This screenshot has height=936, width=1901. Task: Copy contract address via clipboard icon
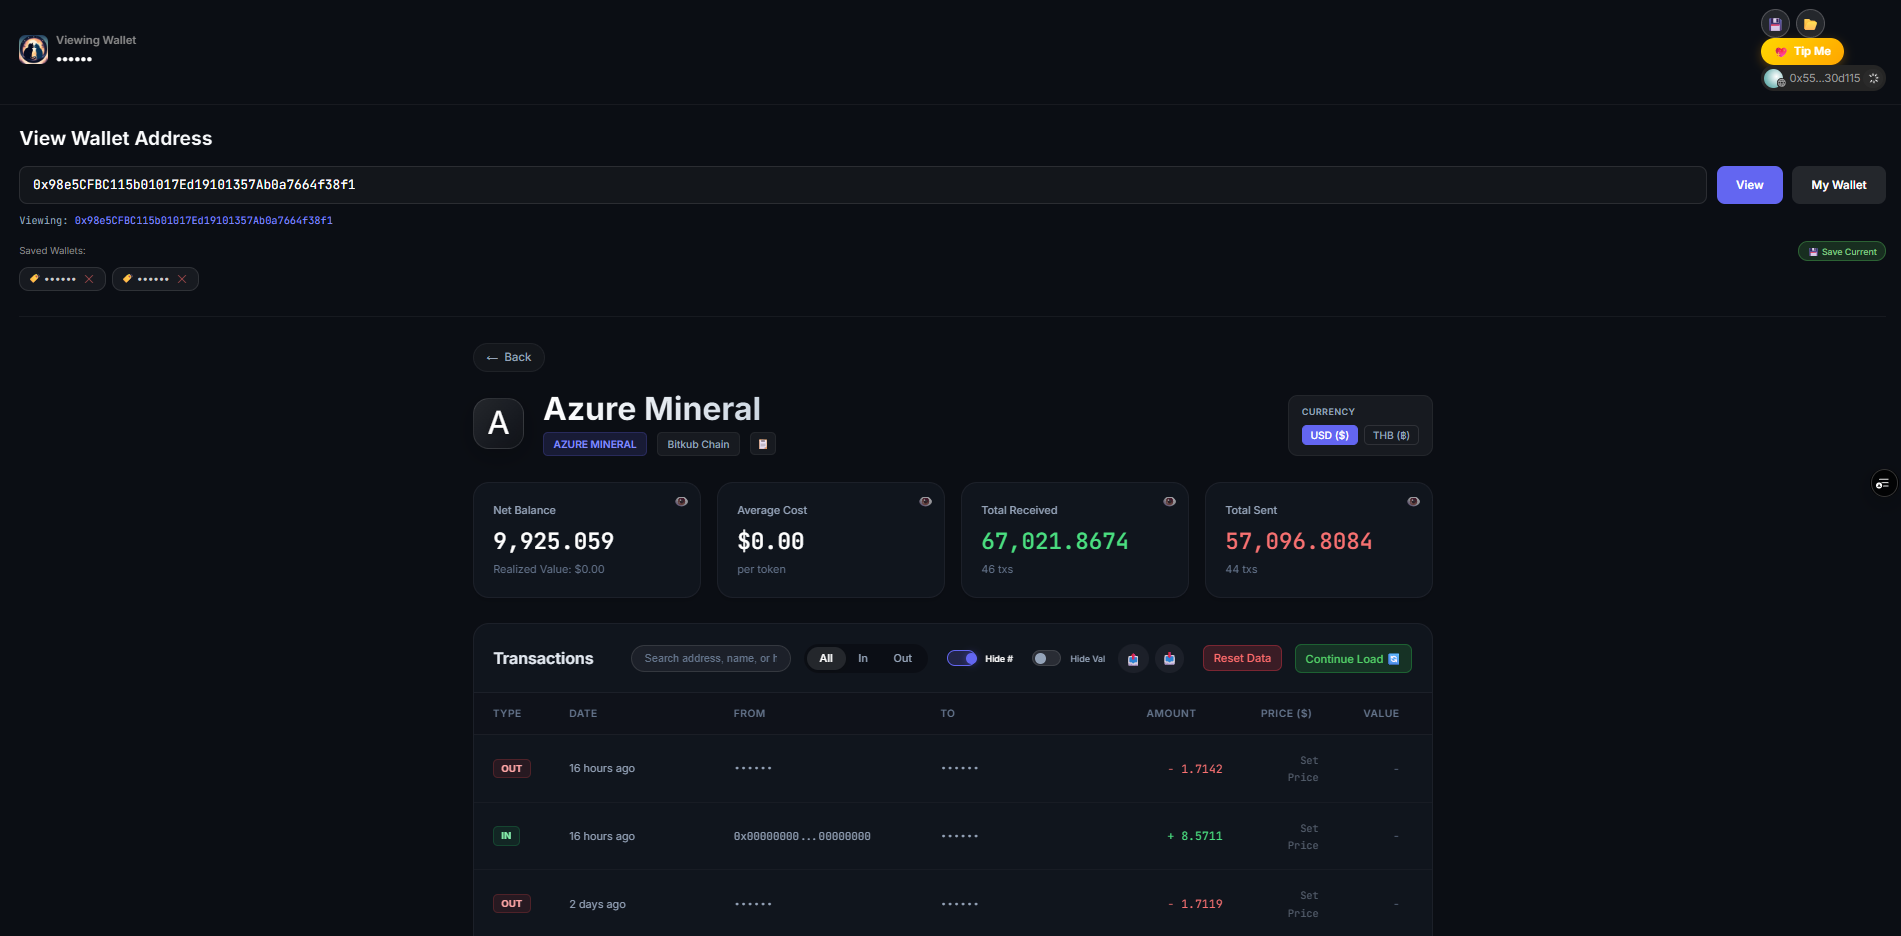763,443
